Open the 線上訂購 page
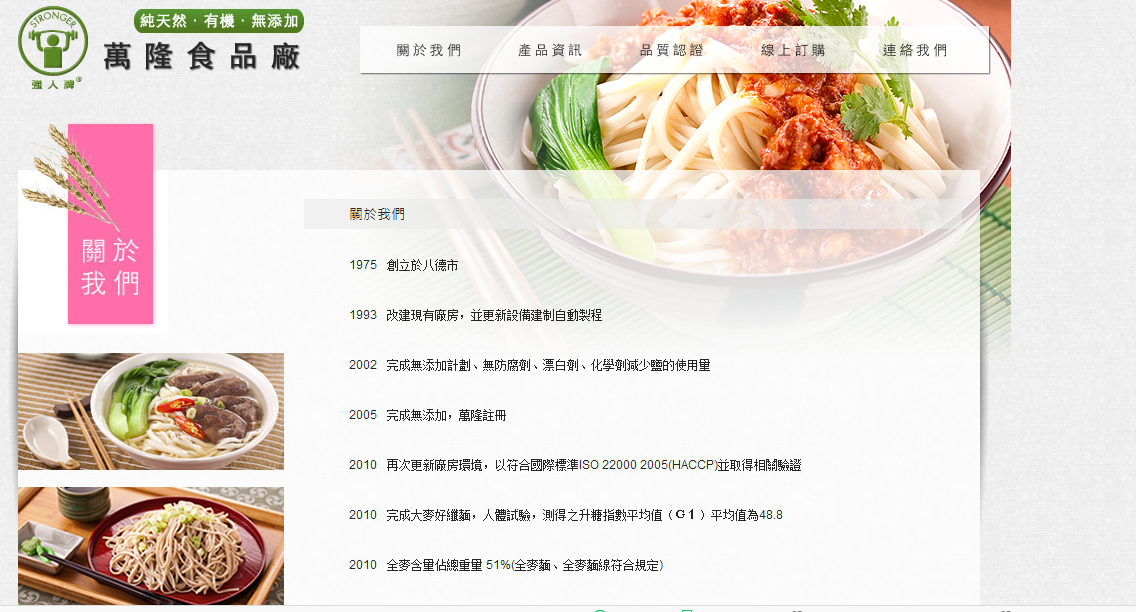The width and height of the screenshot is (1136, 612). 793,50
